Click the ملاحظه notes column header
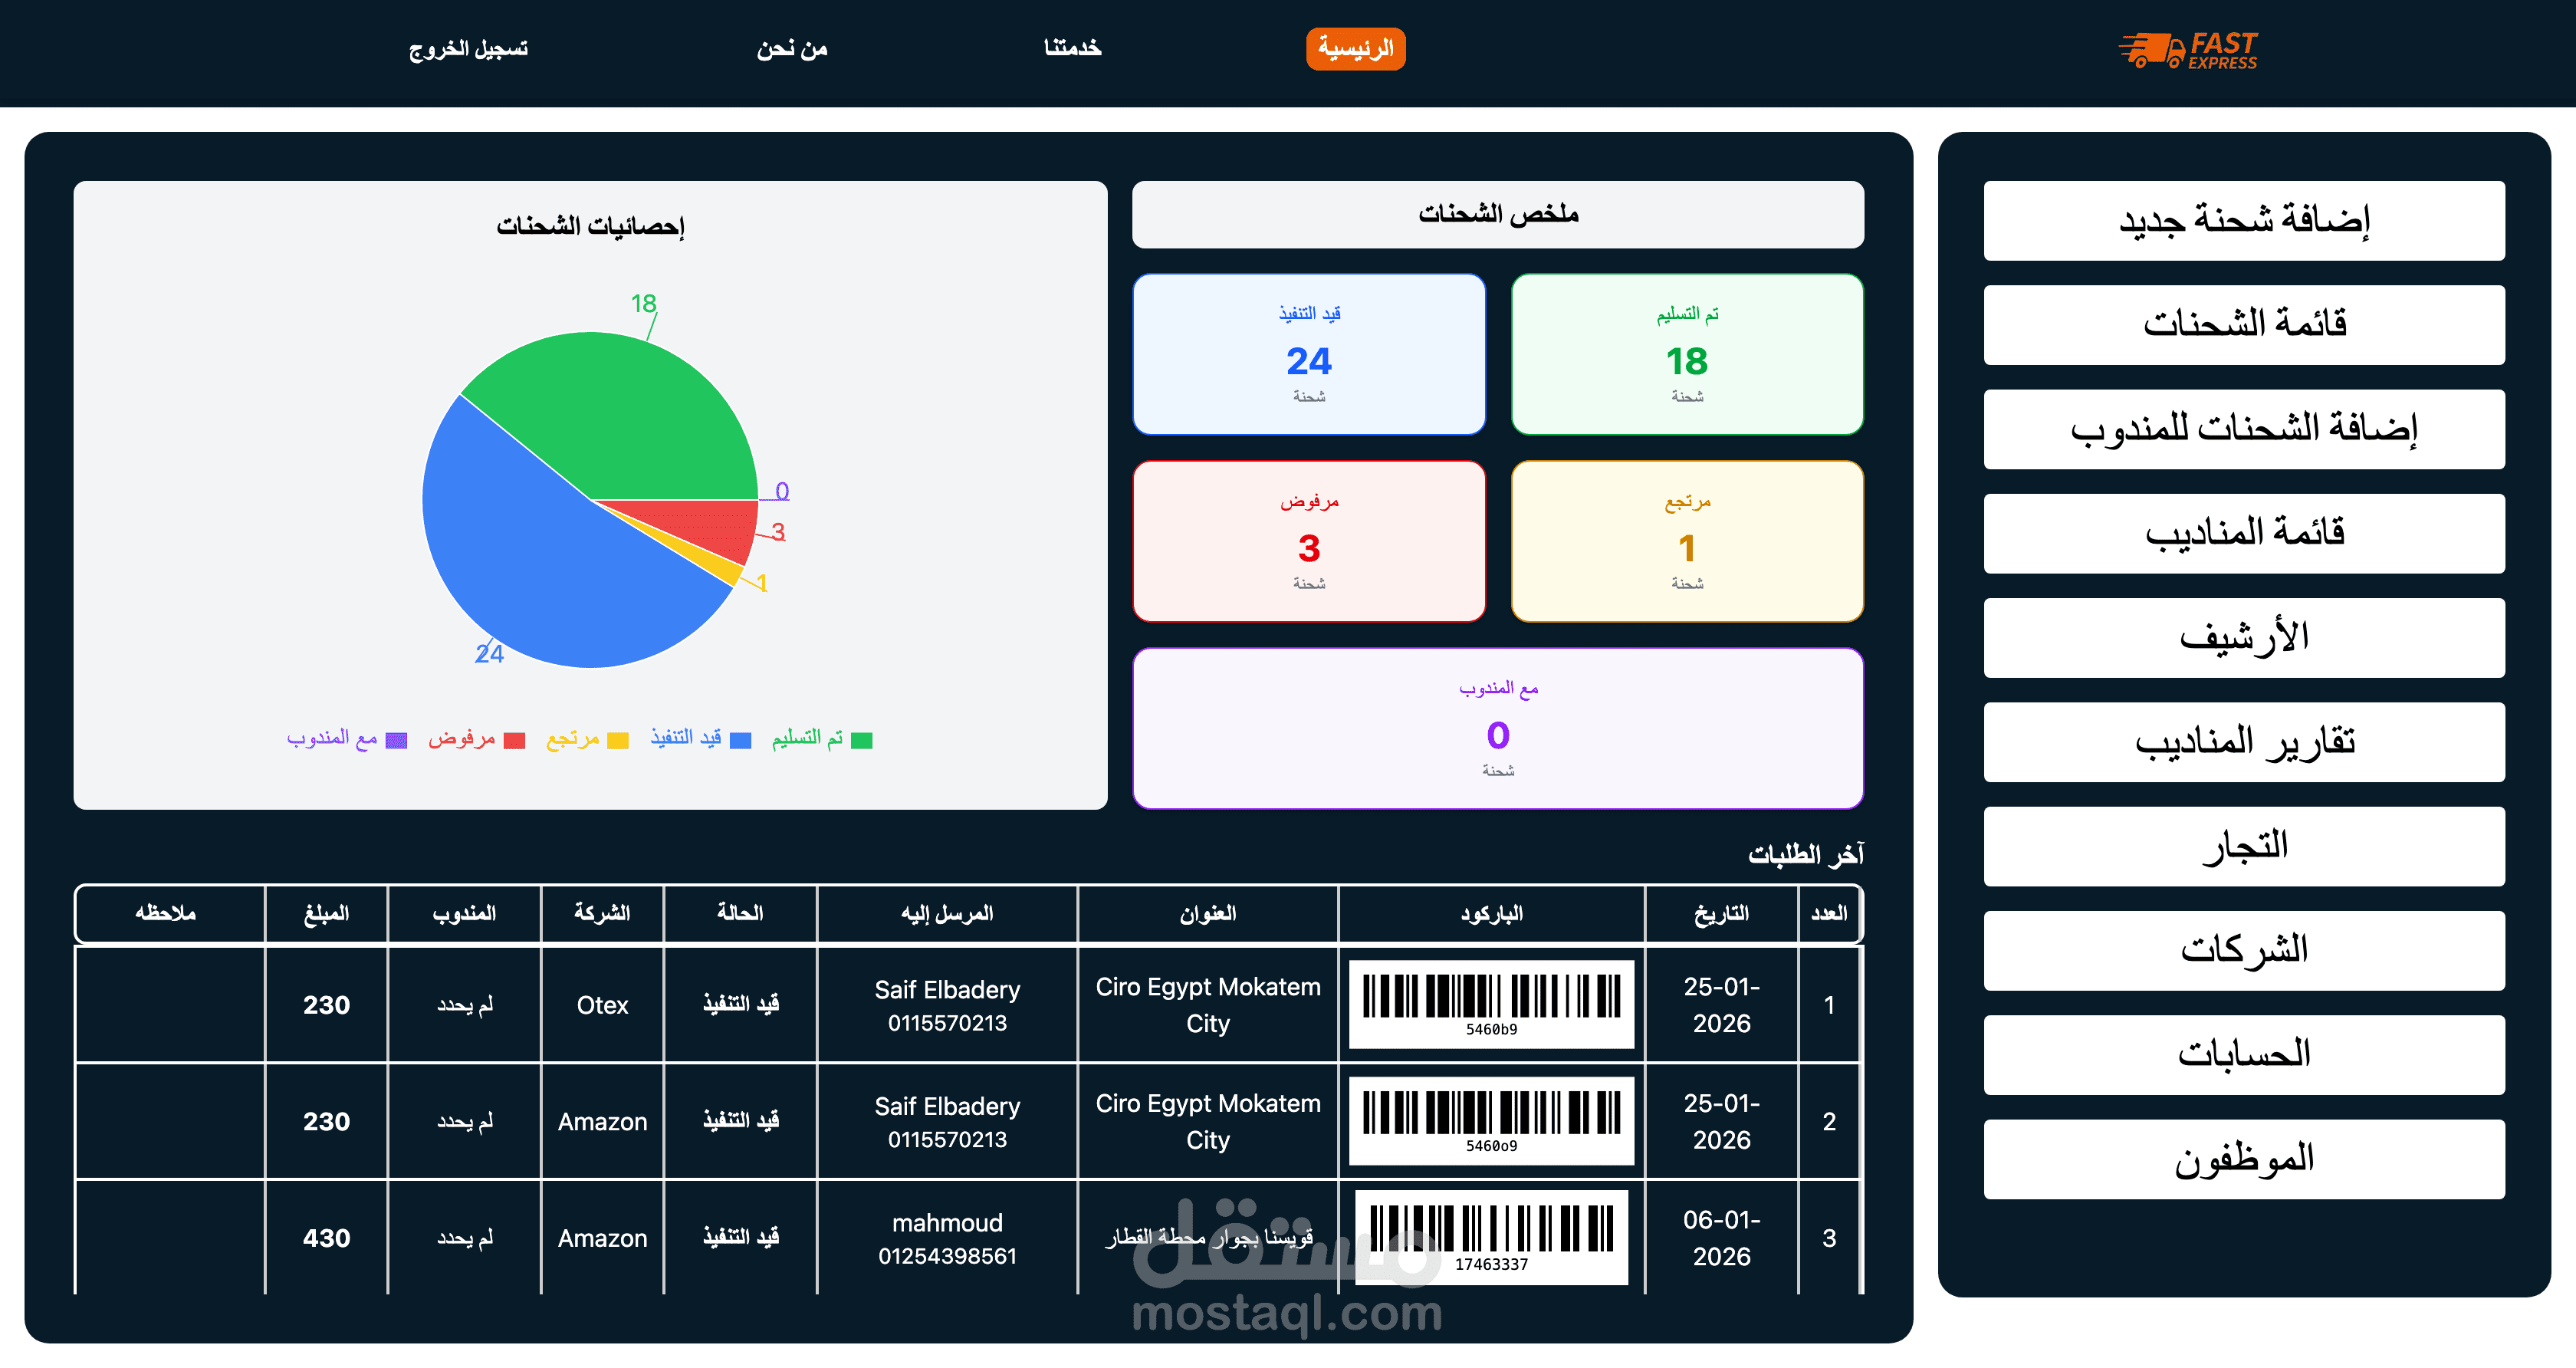 coord(166,913)
